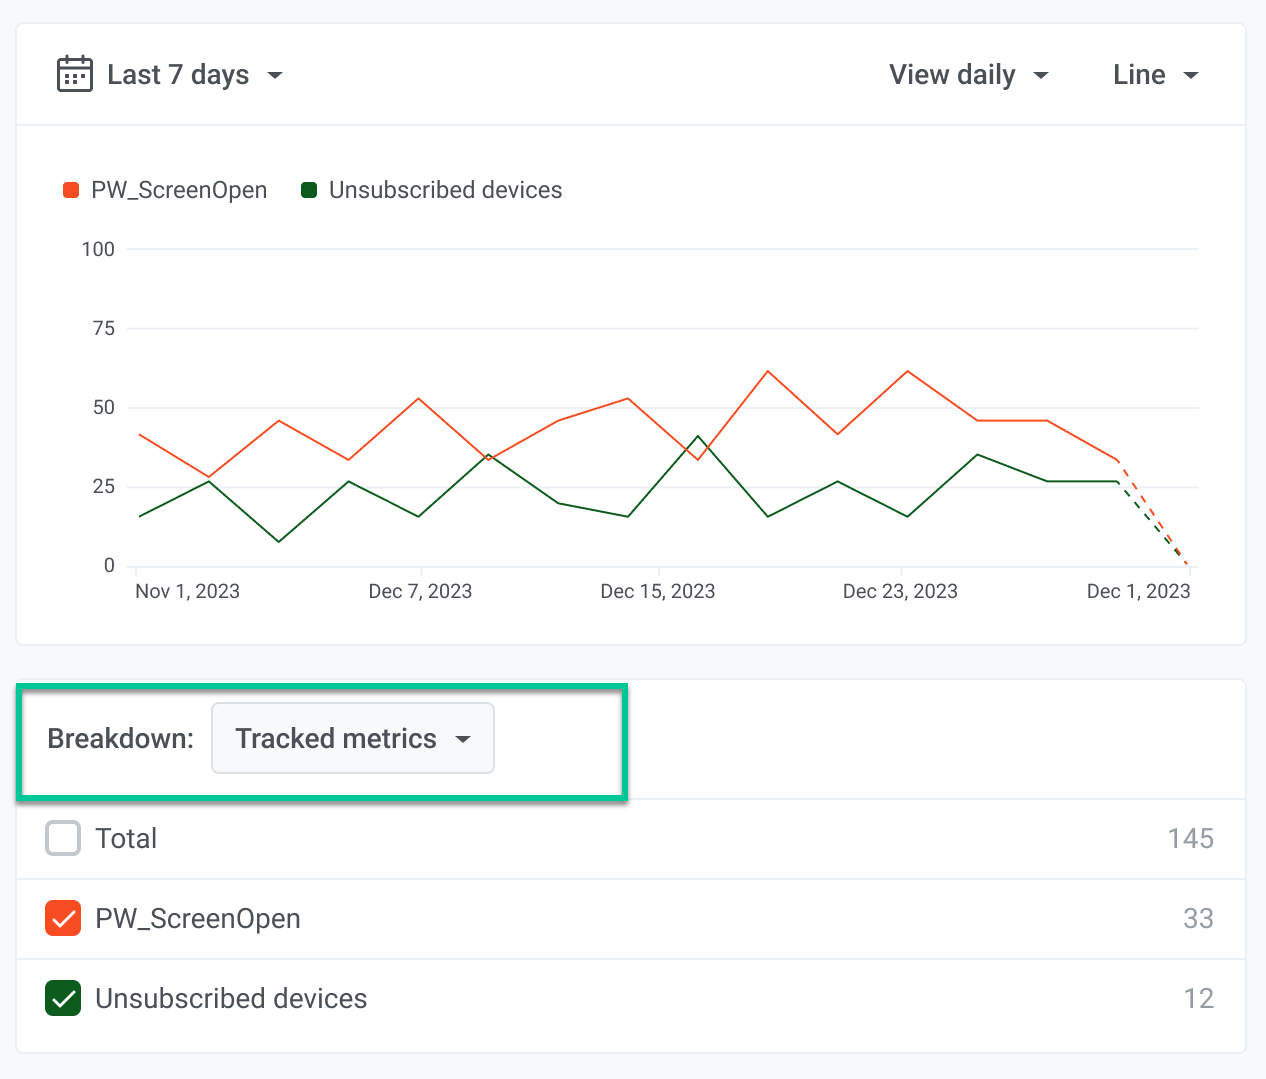
Task: Click the green Unsubscribed devices legend swatch
Action: coord(309,190)
